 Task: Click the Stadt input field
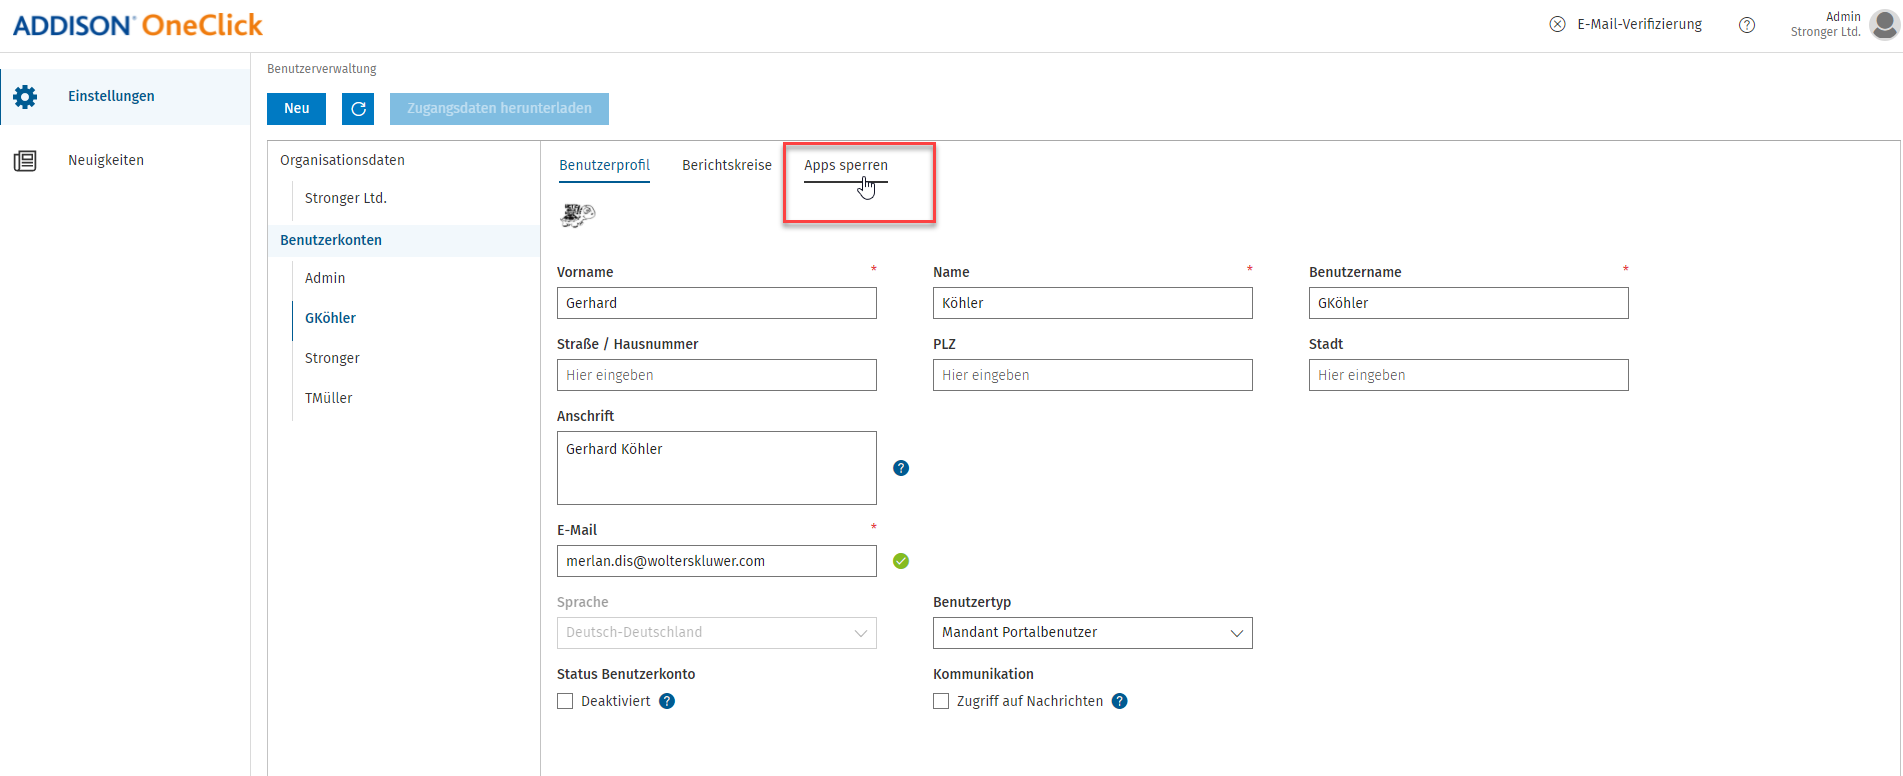tap(1469, 375)
